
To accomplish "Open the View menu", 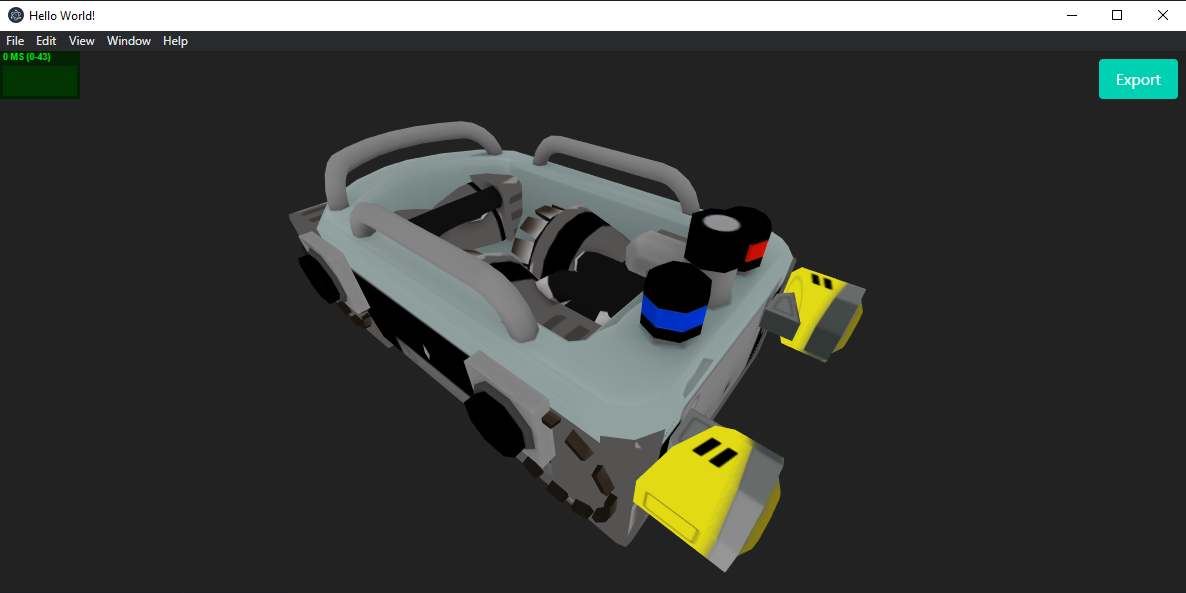I will [81, 41].
